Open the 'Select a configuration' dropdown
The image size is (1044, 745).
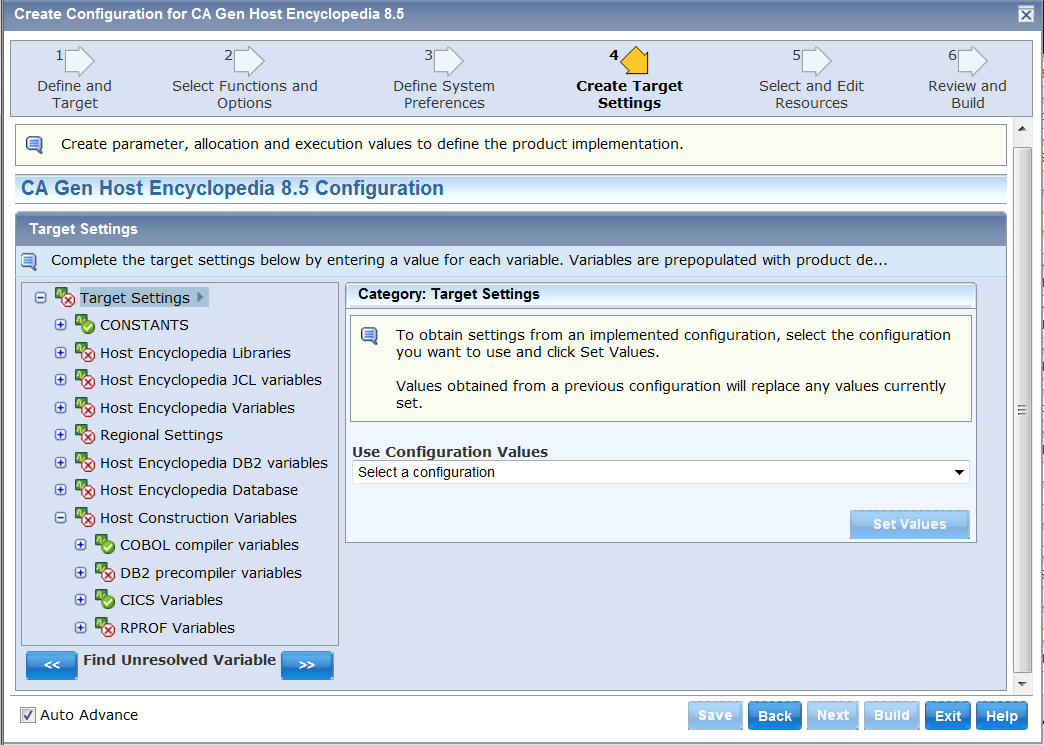(660, 472)
